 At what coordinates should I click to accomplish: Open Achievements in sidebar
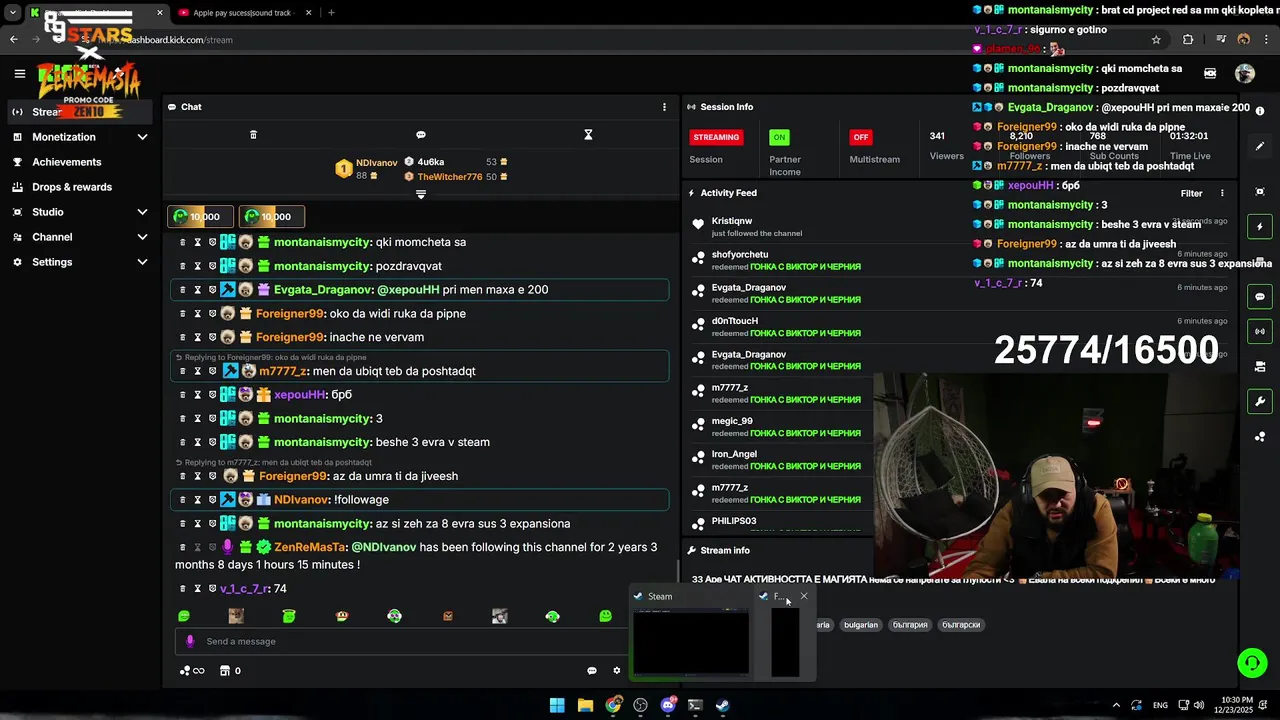[66, 162]
